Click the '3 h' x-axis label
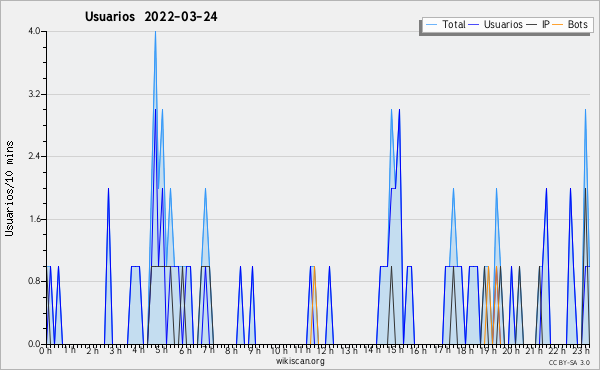This screenshot has height=370, width=600. pyautogui.click(x=115, y=350)
